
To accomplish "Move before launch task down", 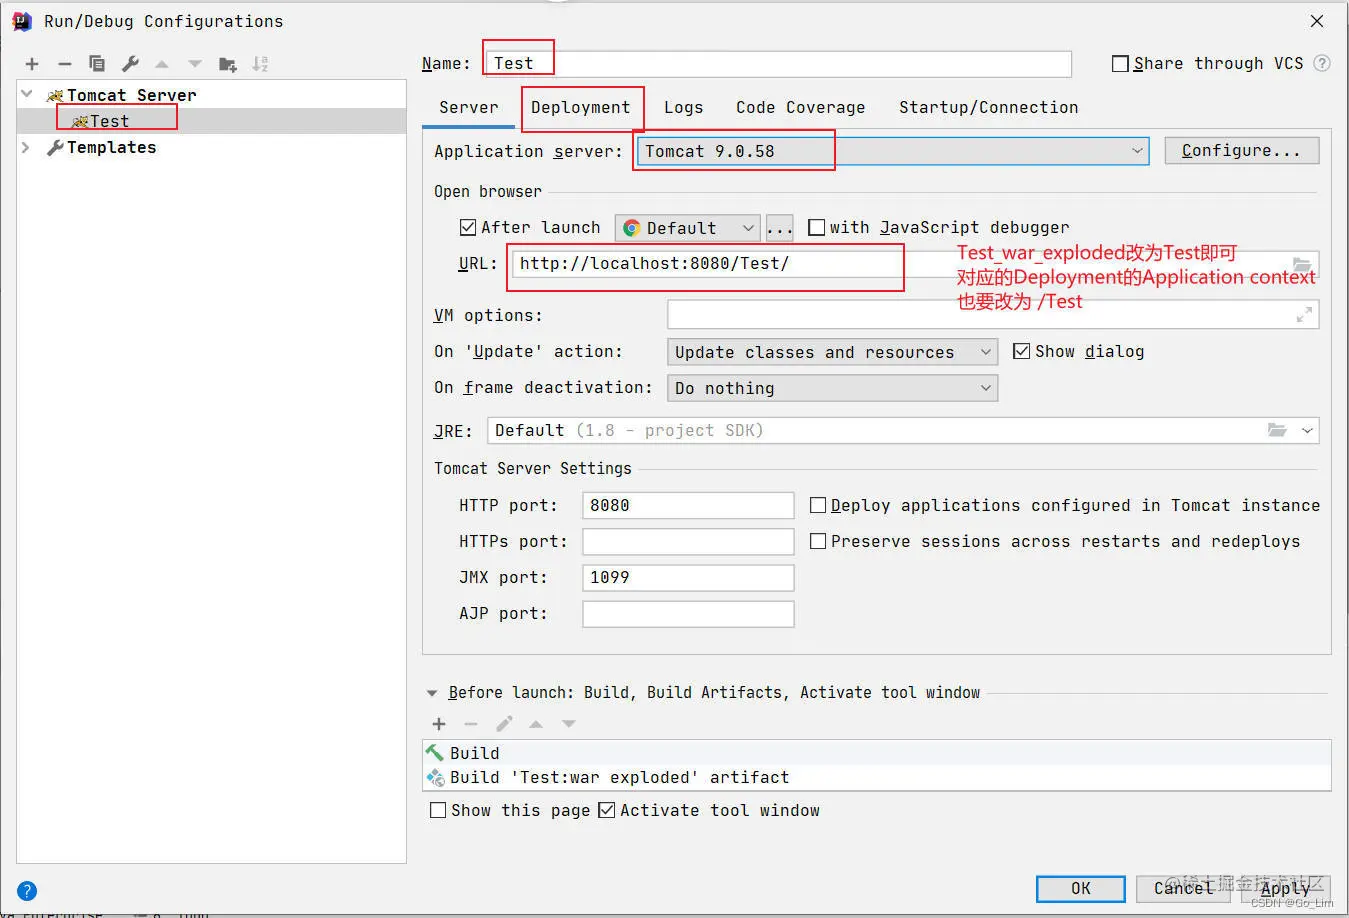I will tap(569, 724).
